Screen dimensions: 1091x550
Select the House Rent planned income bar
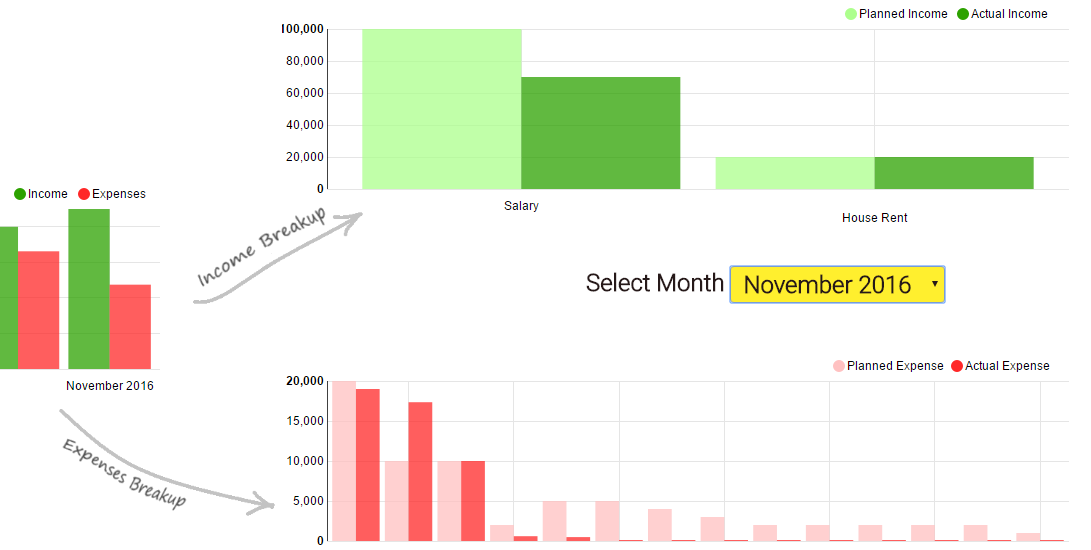click(794, 173)
